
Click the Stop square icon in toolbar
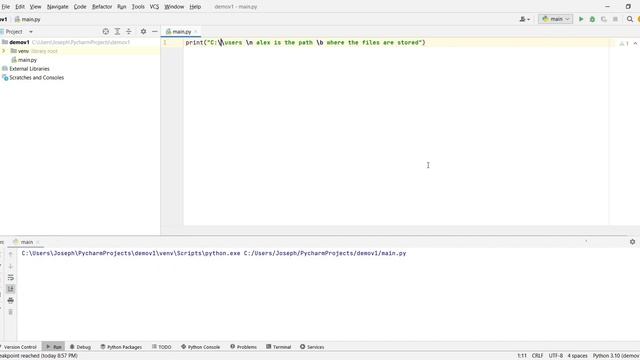[615, 19]
